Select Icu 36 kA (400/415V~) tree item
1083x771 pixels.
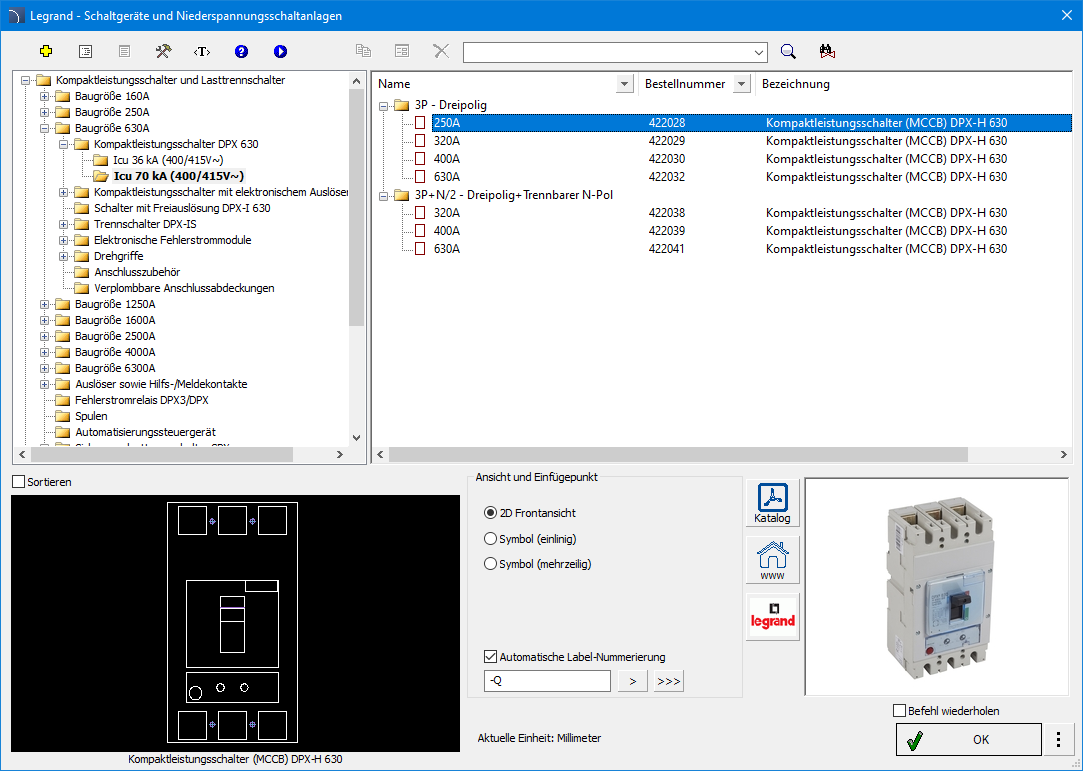169,160
